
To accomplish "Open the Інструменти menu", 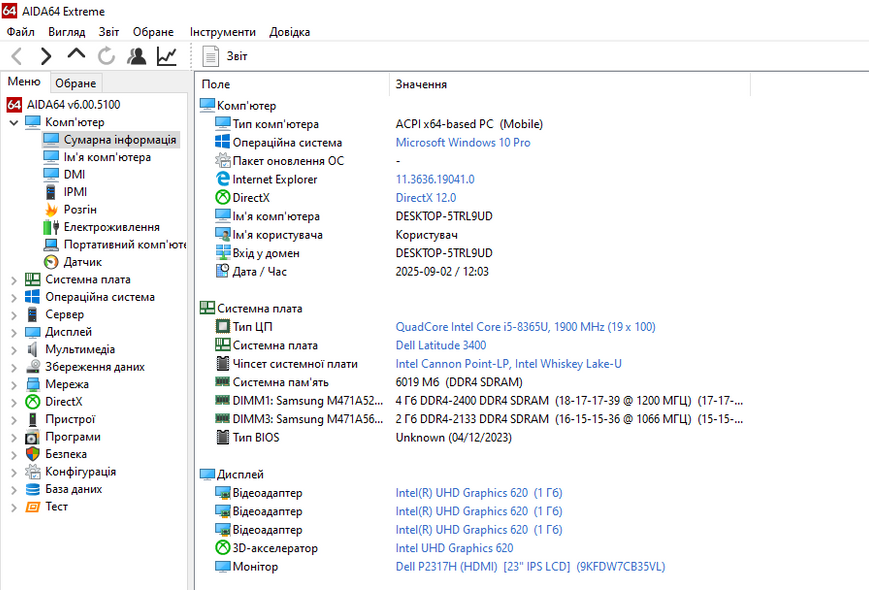I will point(223,32).
